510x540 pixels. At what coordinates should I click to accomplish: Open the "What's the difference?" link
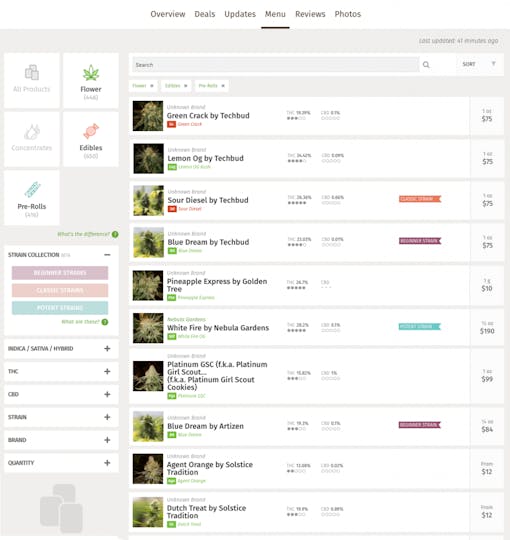(x=83, y=234)
